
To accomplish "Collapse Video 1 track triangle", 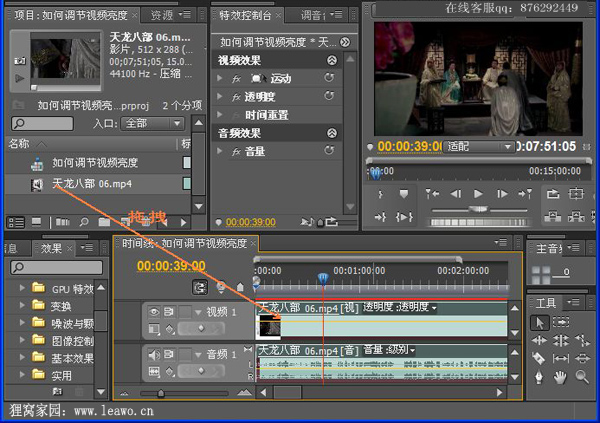I will 198,312.
